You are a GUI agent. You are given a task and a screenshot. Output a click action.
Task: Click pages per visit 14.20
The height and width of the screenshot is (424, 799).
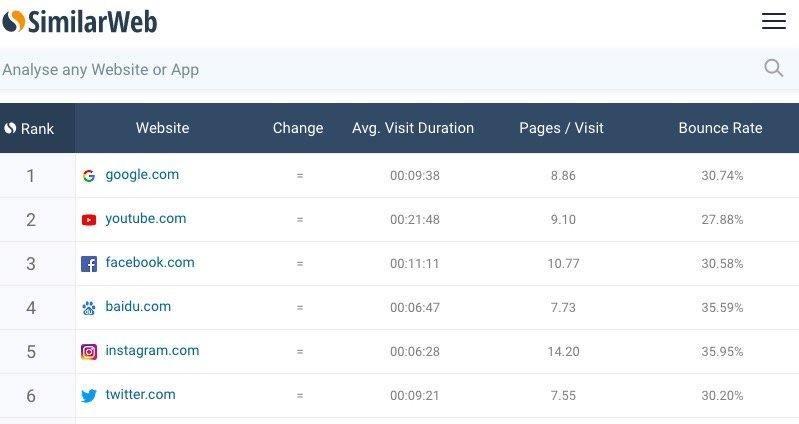[x=563, y=352]
